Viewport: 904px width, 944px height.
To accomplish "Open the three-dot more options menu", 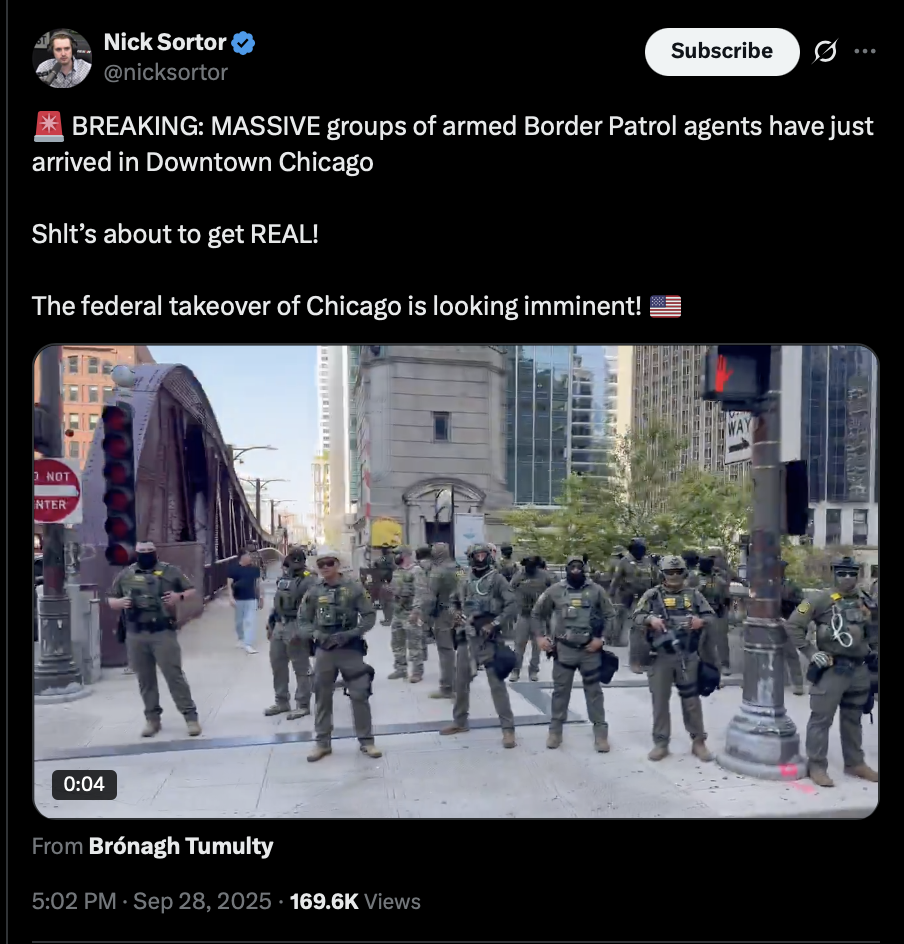I will pyautogui.click(x=865, y=51).
